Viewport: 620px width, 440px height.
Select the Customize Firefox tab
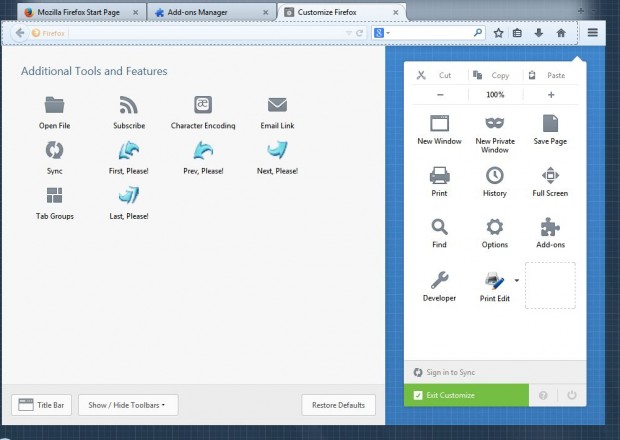pos(342,12)
